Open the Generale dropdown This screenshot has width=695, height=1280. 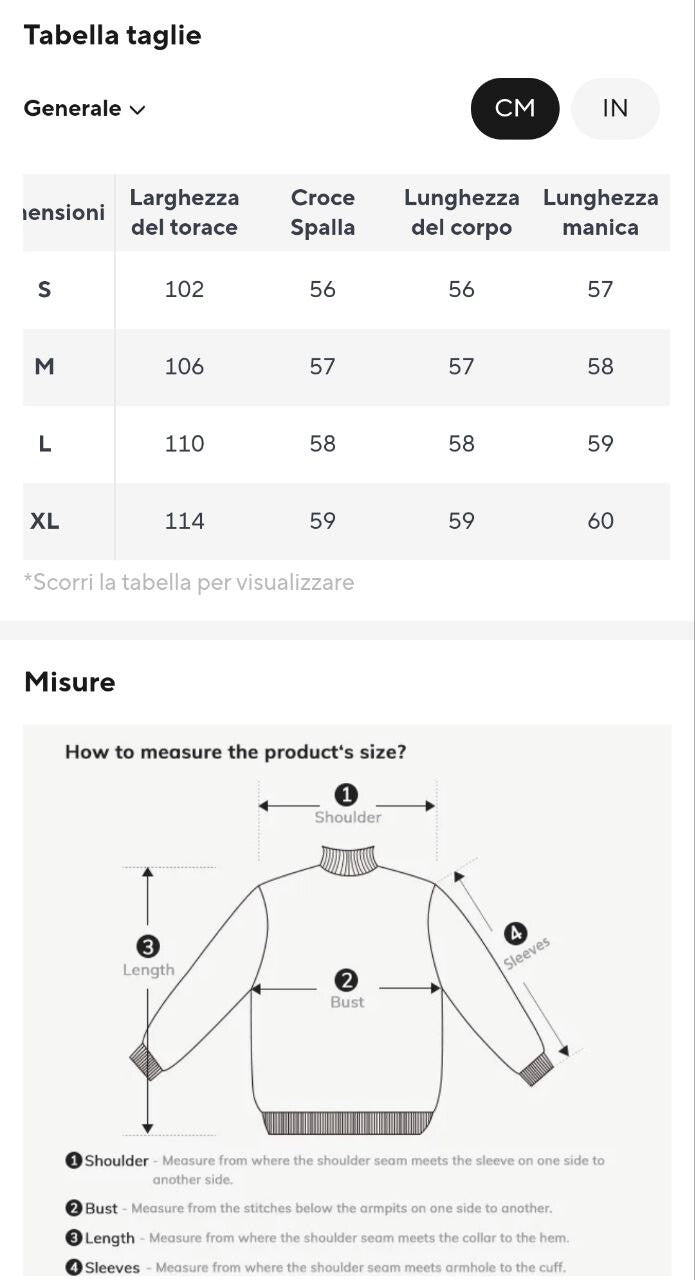pos(85,109)
